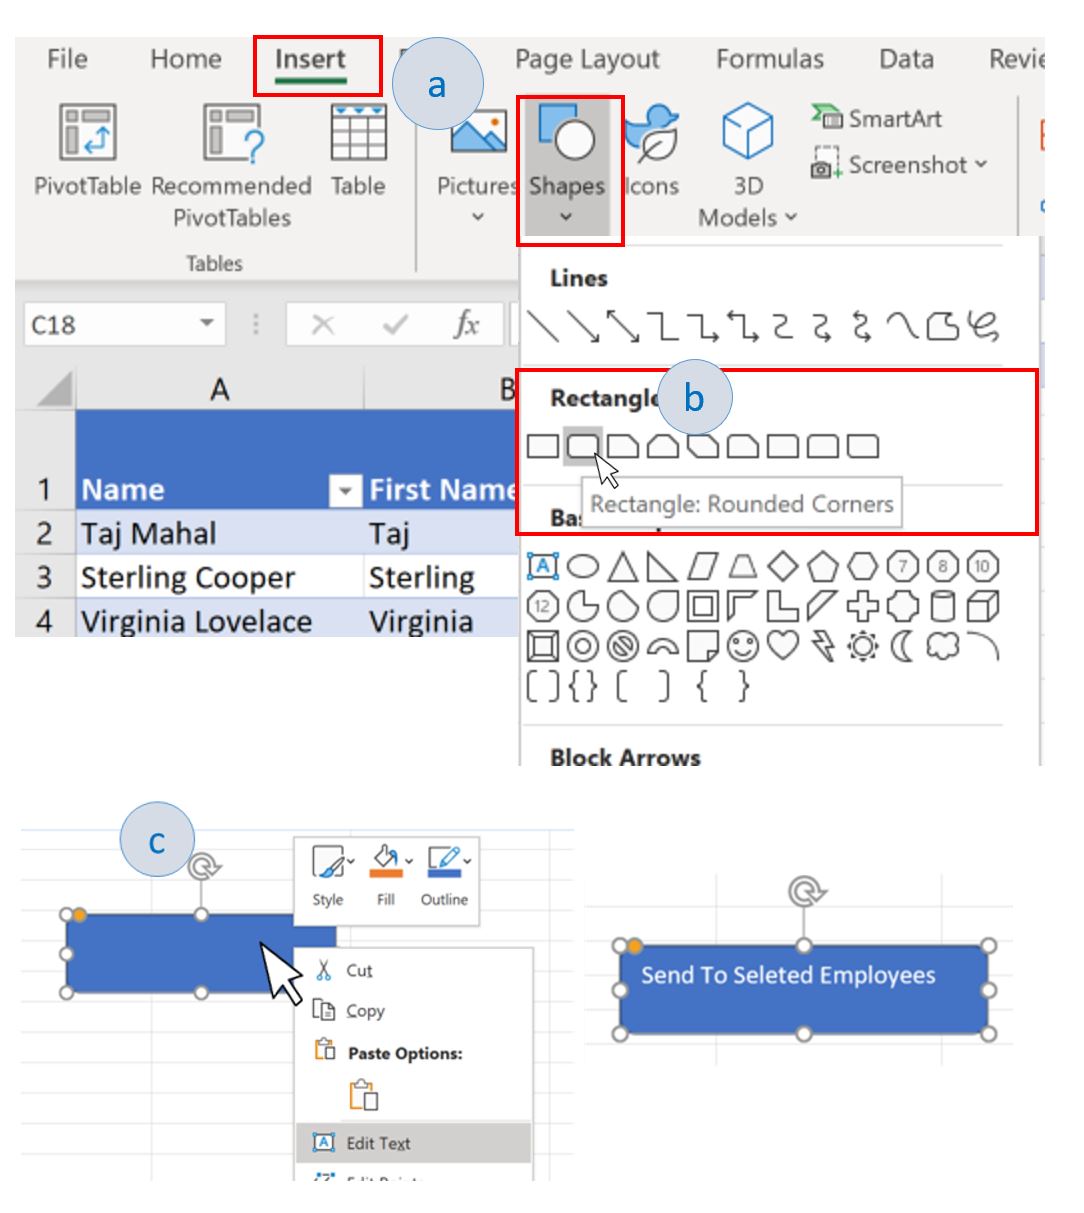Click Copy in the context menu
The height and width of the screenshot is (1213, 1084).
click(367, 1012)
